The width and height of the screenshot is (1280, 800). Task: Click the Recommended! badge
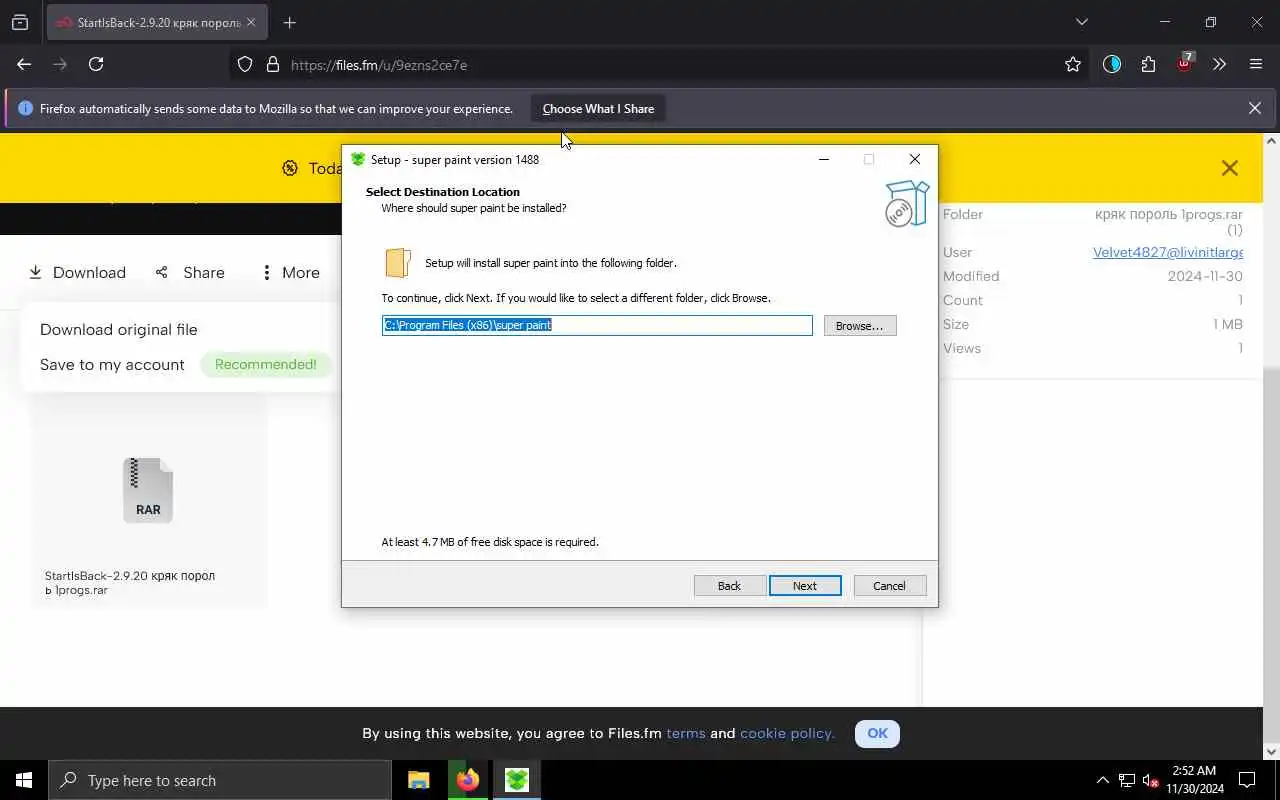click(266, 365)
